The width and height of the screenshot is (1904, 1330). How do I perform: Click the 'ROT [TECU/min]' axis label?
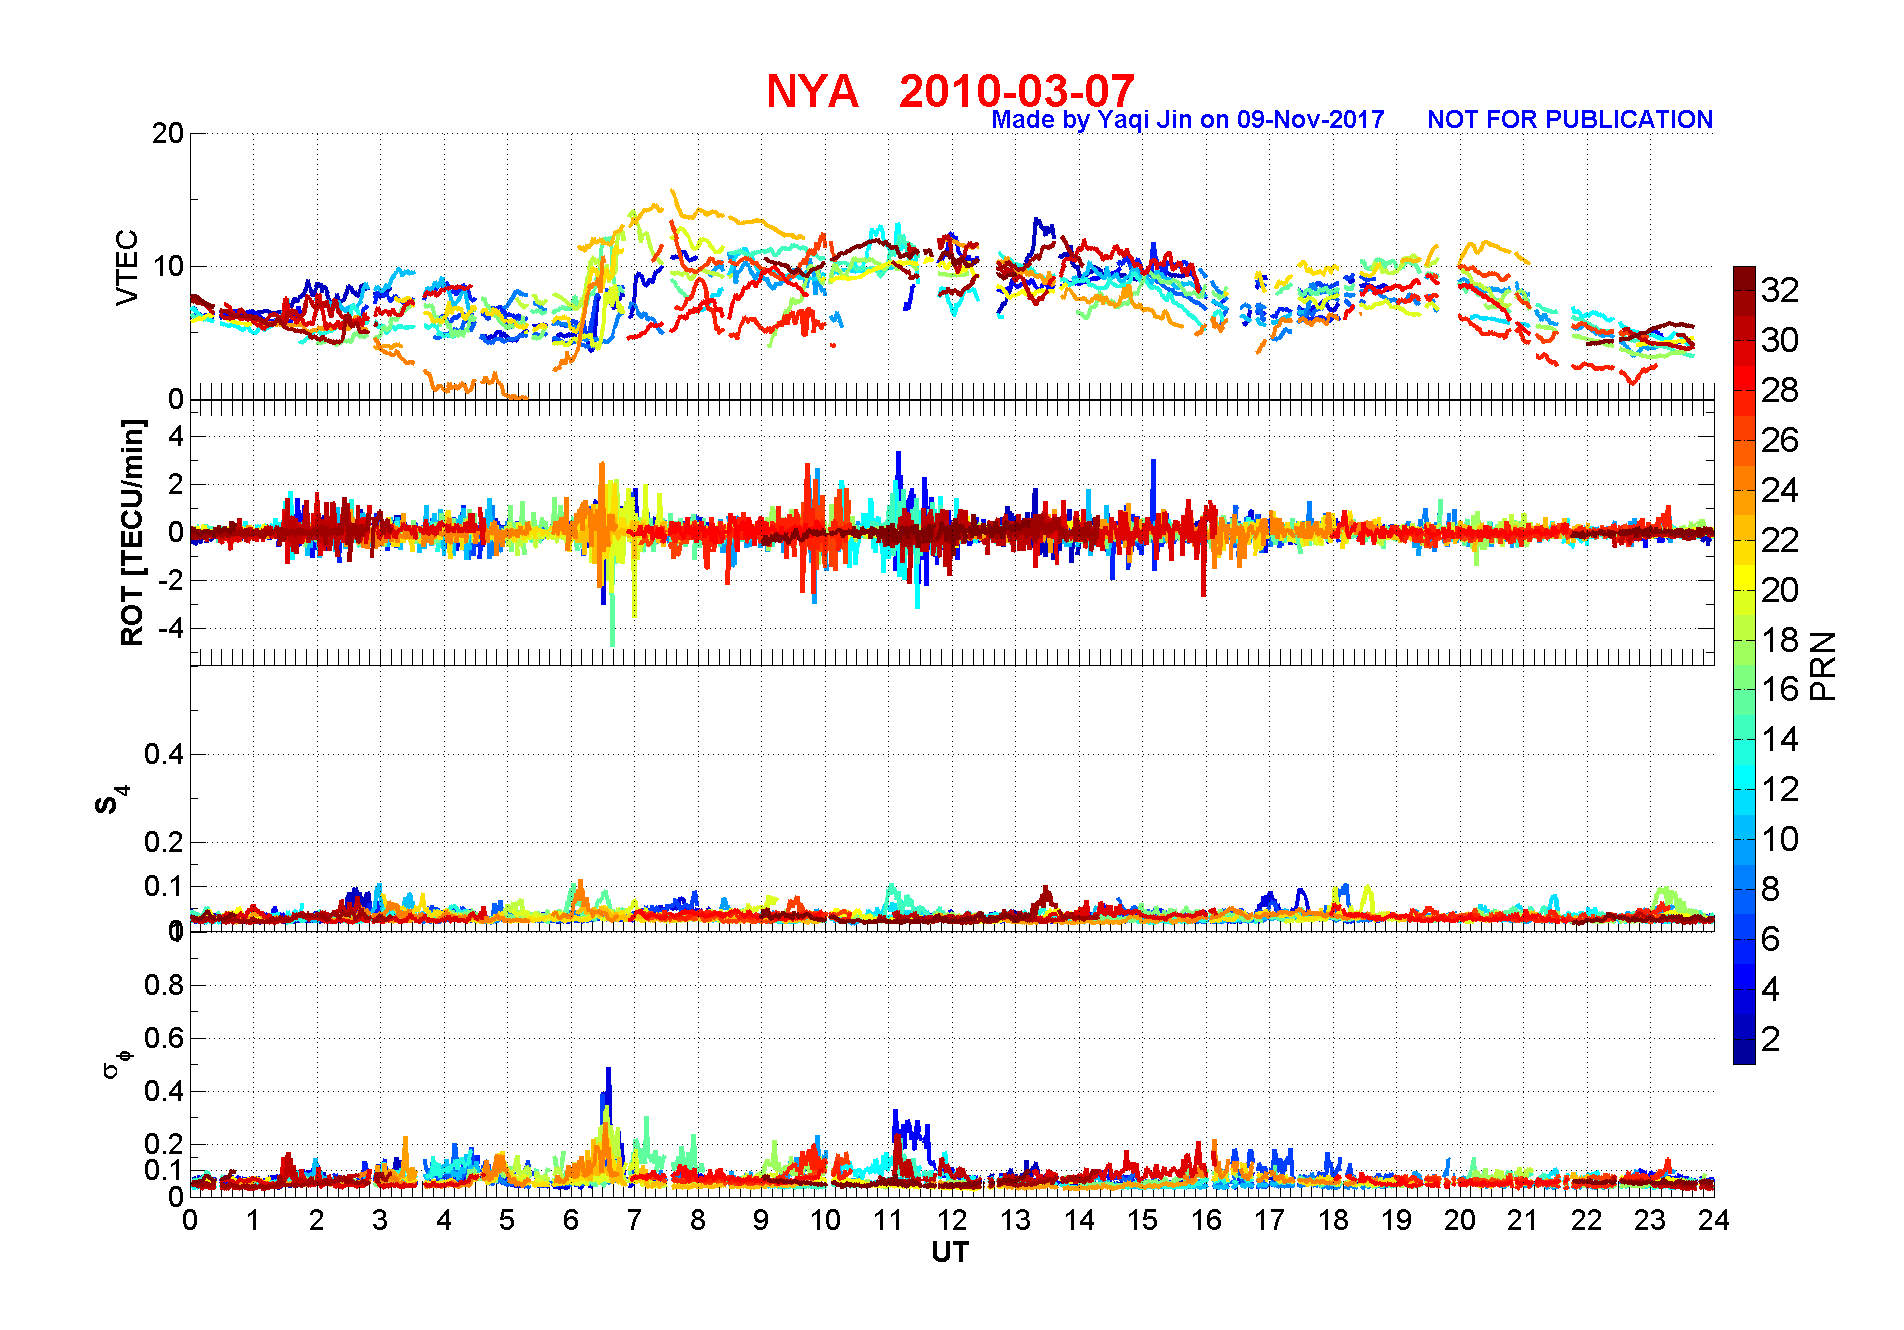pos(132,532)
